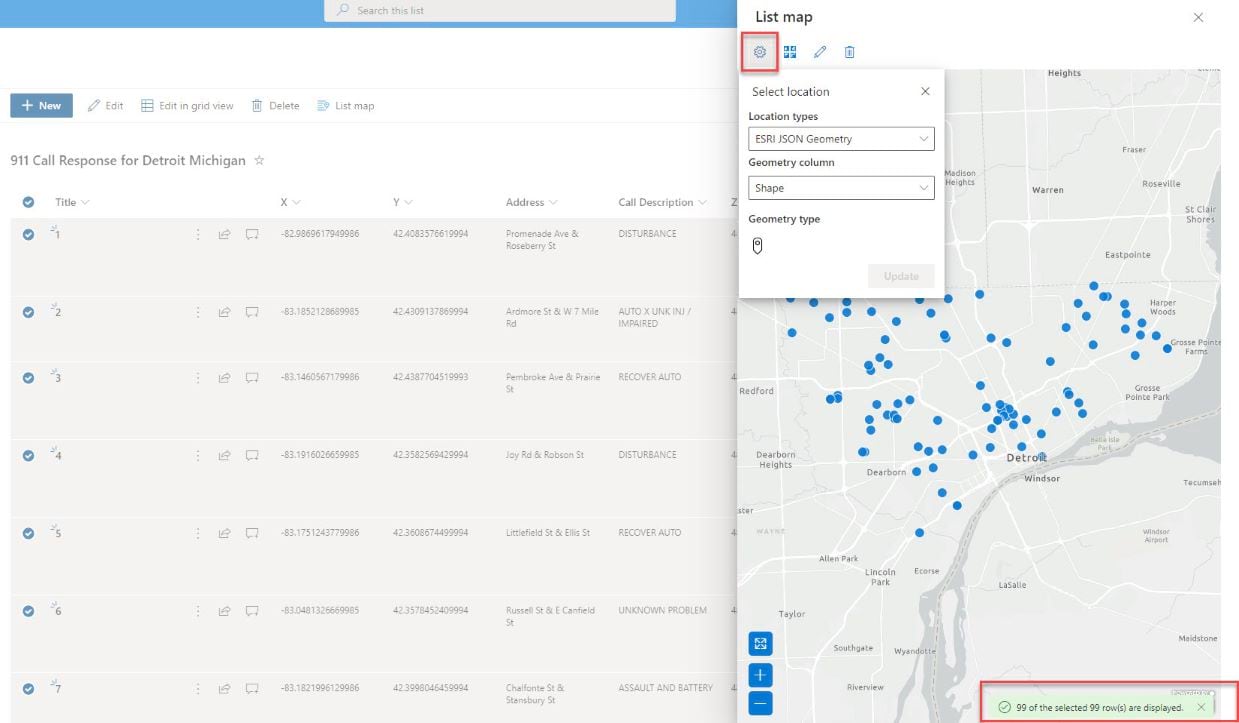Select the point geometry type icon

point(757,246)
